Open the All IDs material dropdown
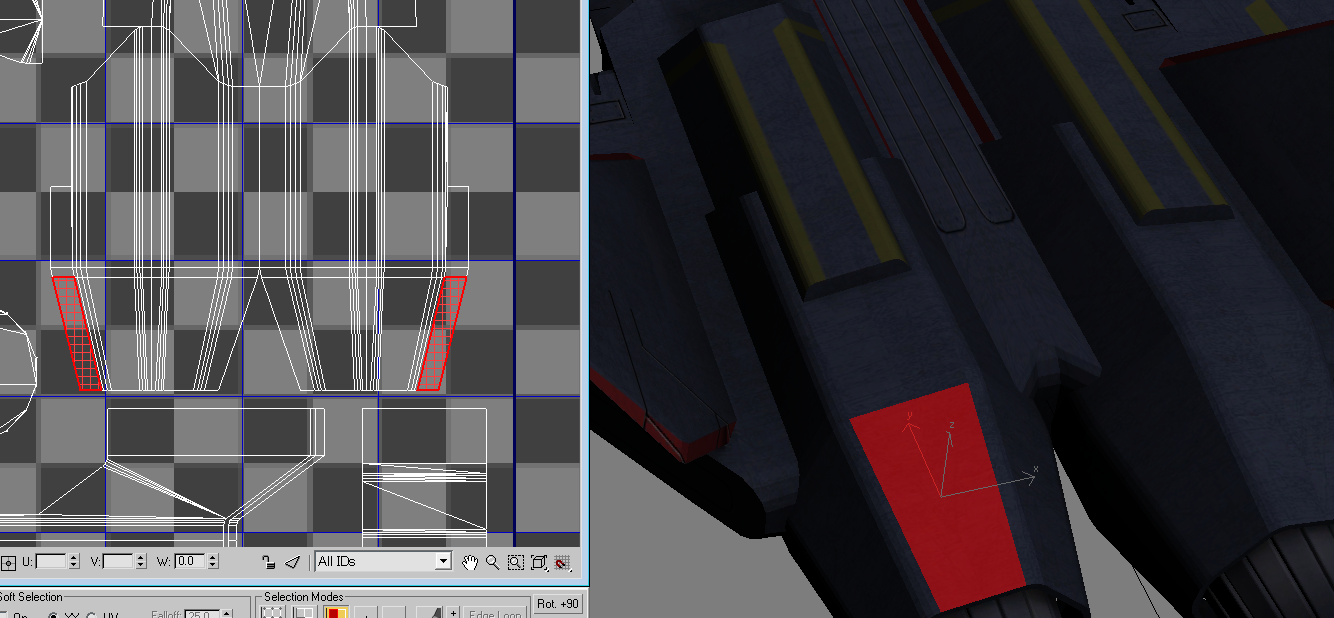The width and height of the screenshot is (1334, 618). 384,562
